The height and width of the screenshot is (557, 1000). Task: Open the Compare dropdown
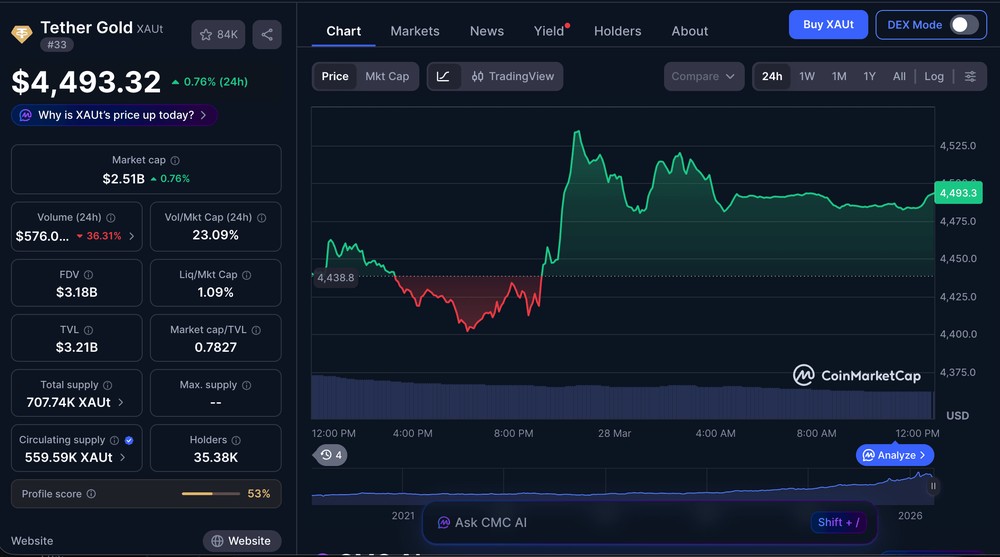703,77
